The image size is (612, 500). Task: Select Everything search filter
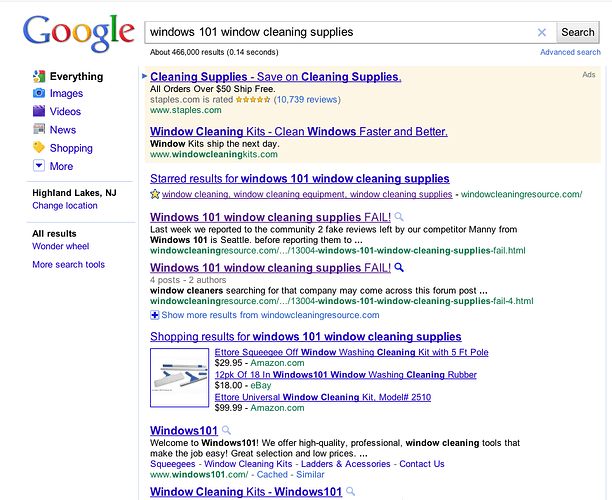(x=76, y=77)
